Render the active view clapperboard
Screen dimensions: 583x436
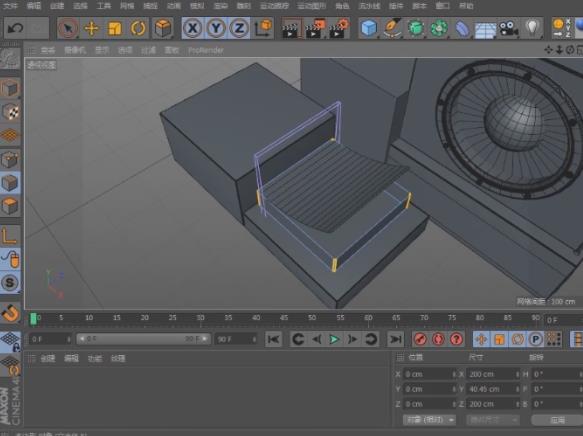click(x=290, y=29)
